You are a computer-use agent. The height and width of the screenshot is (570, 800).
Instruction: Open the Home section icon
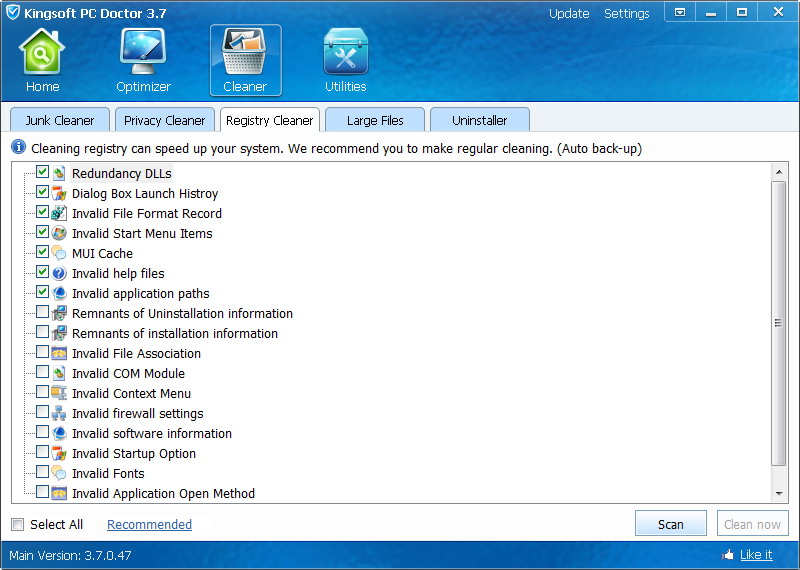pos(42,53)
